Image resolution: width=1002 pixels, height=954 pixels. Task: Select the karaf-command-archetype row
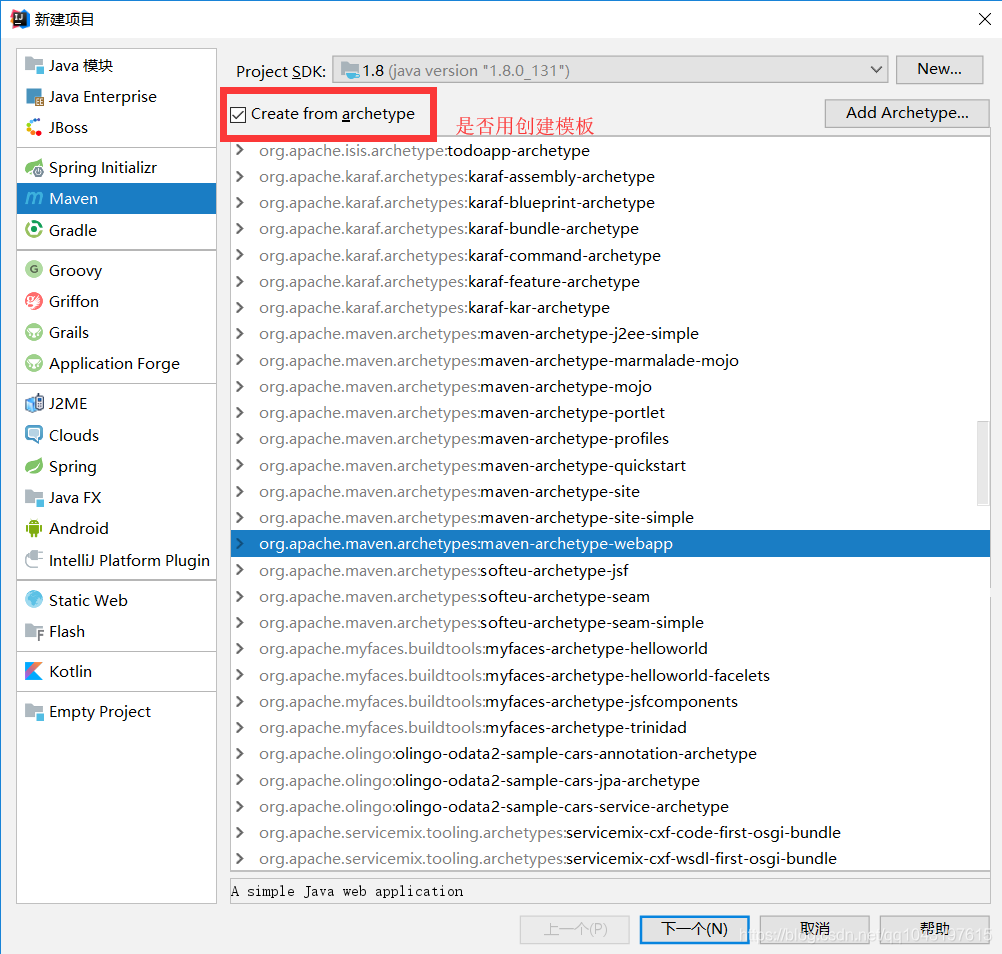(x=610, y=256)
